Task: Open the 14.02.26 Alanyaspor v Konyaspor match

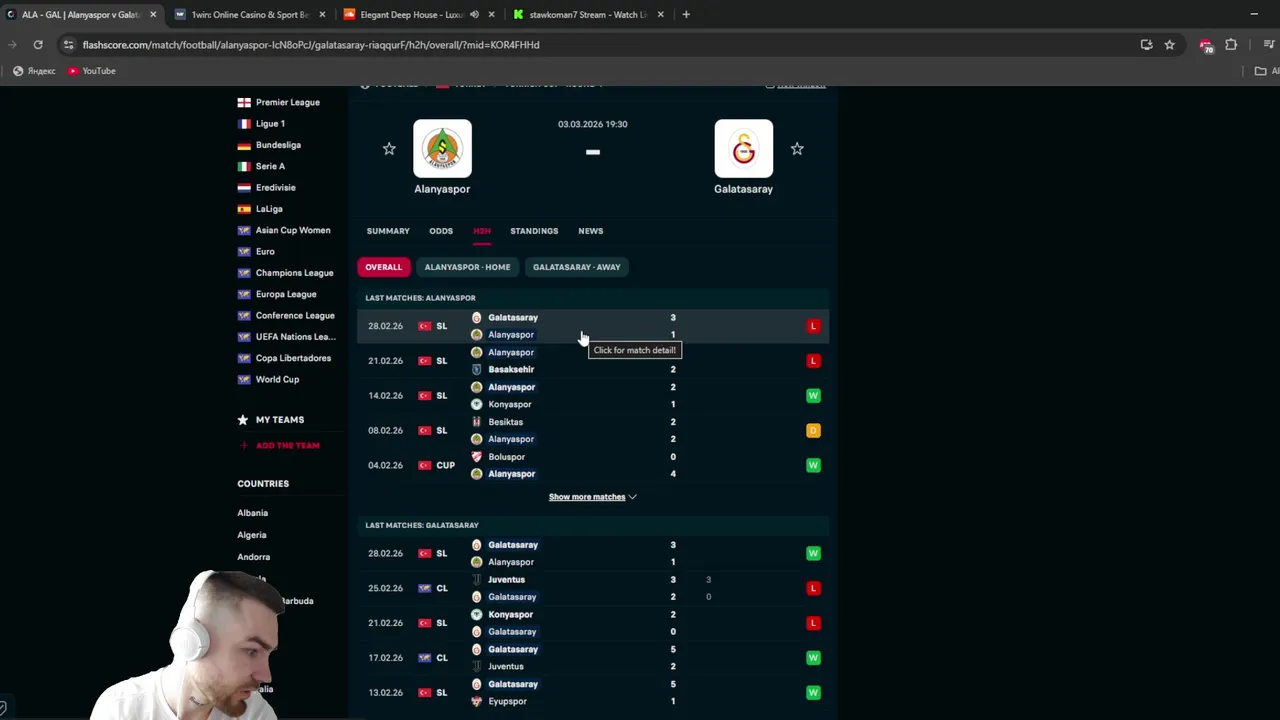Action: (x=593, y=396)
